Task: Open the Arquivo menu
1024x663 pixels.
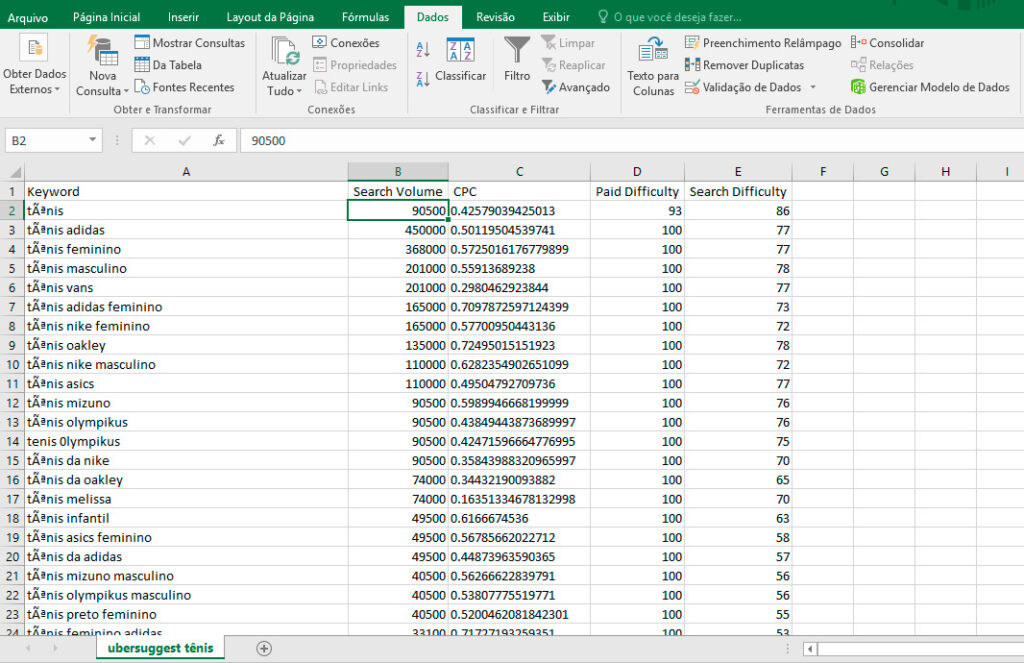Action: click(x=27, y=18)
